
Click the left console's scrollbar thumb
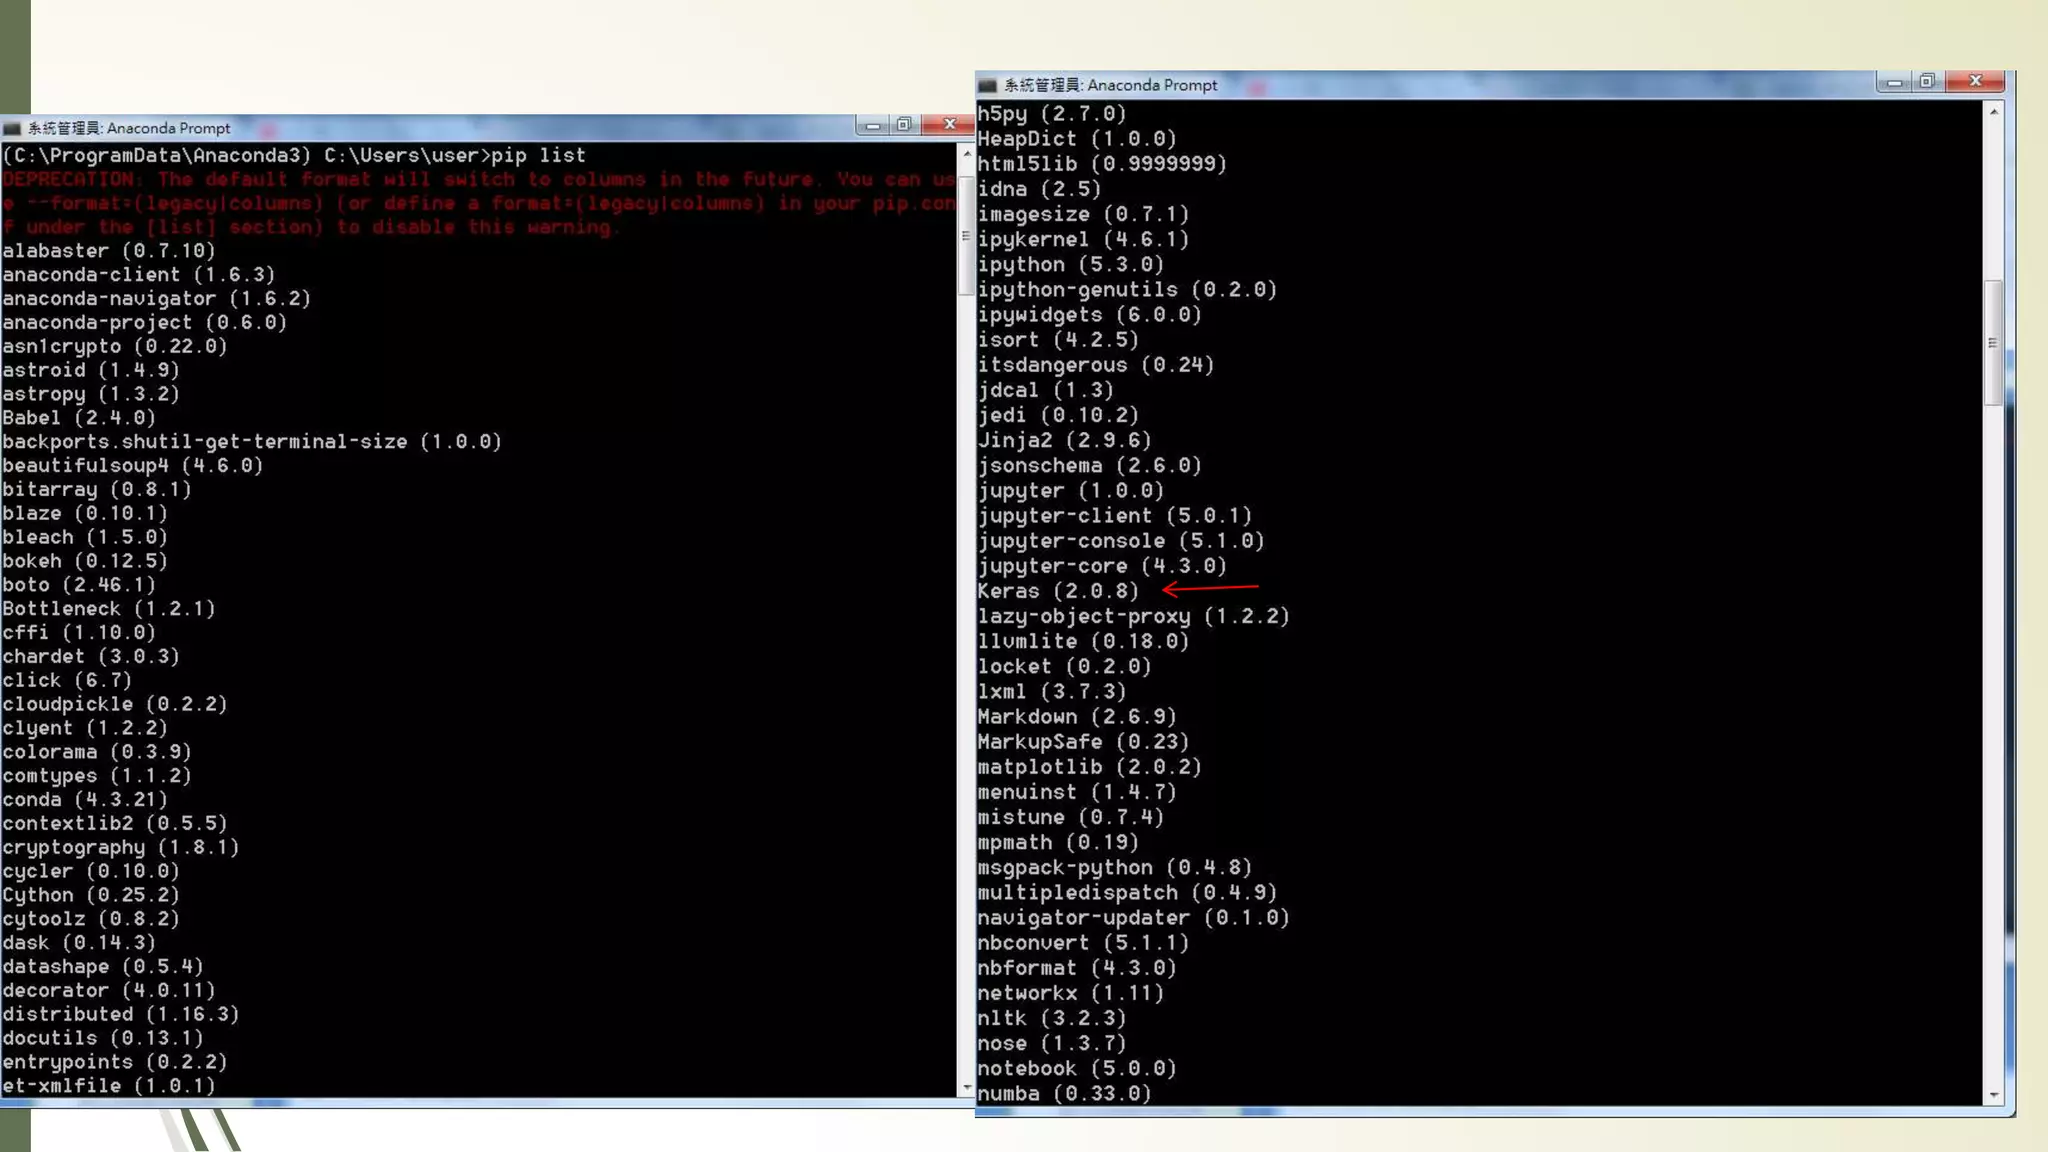click(966, 236)
